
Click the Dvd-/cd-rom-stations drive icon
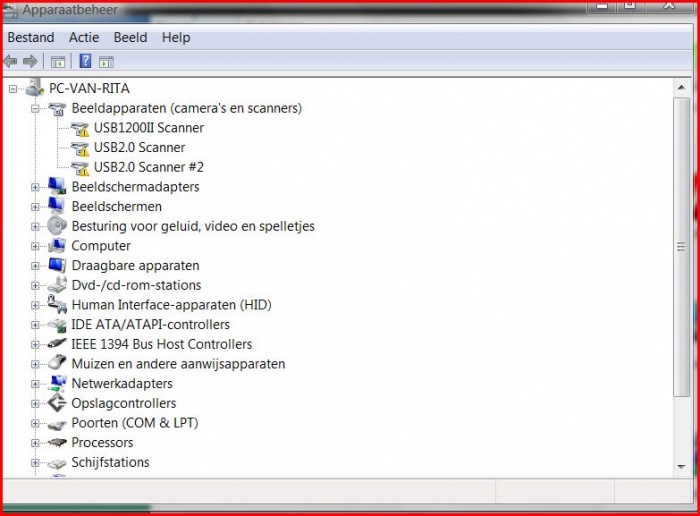(57, 285)
